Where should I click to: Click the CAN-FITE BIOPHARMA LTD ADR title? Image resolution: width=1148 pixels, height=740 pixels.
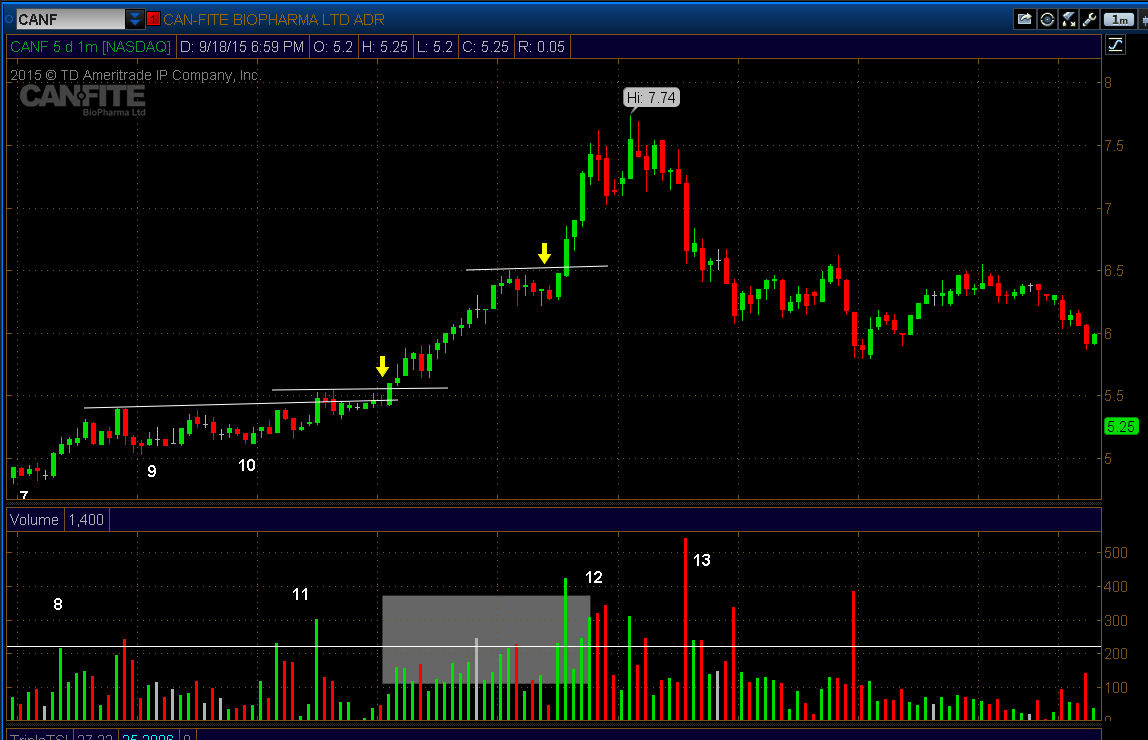[274, 20]
